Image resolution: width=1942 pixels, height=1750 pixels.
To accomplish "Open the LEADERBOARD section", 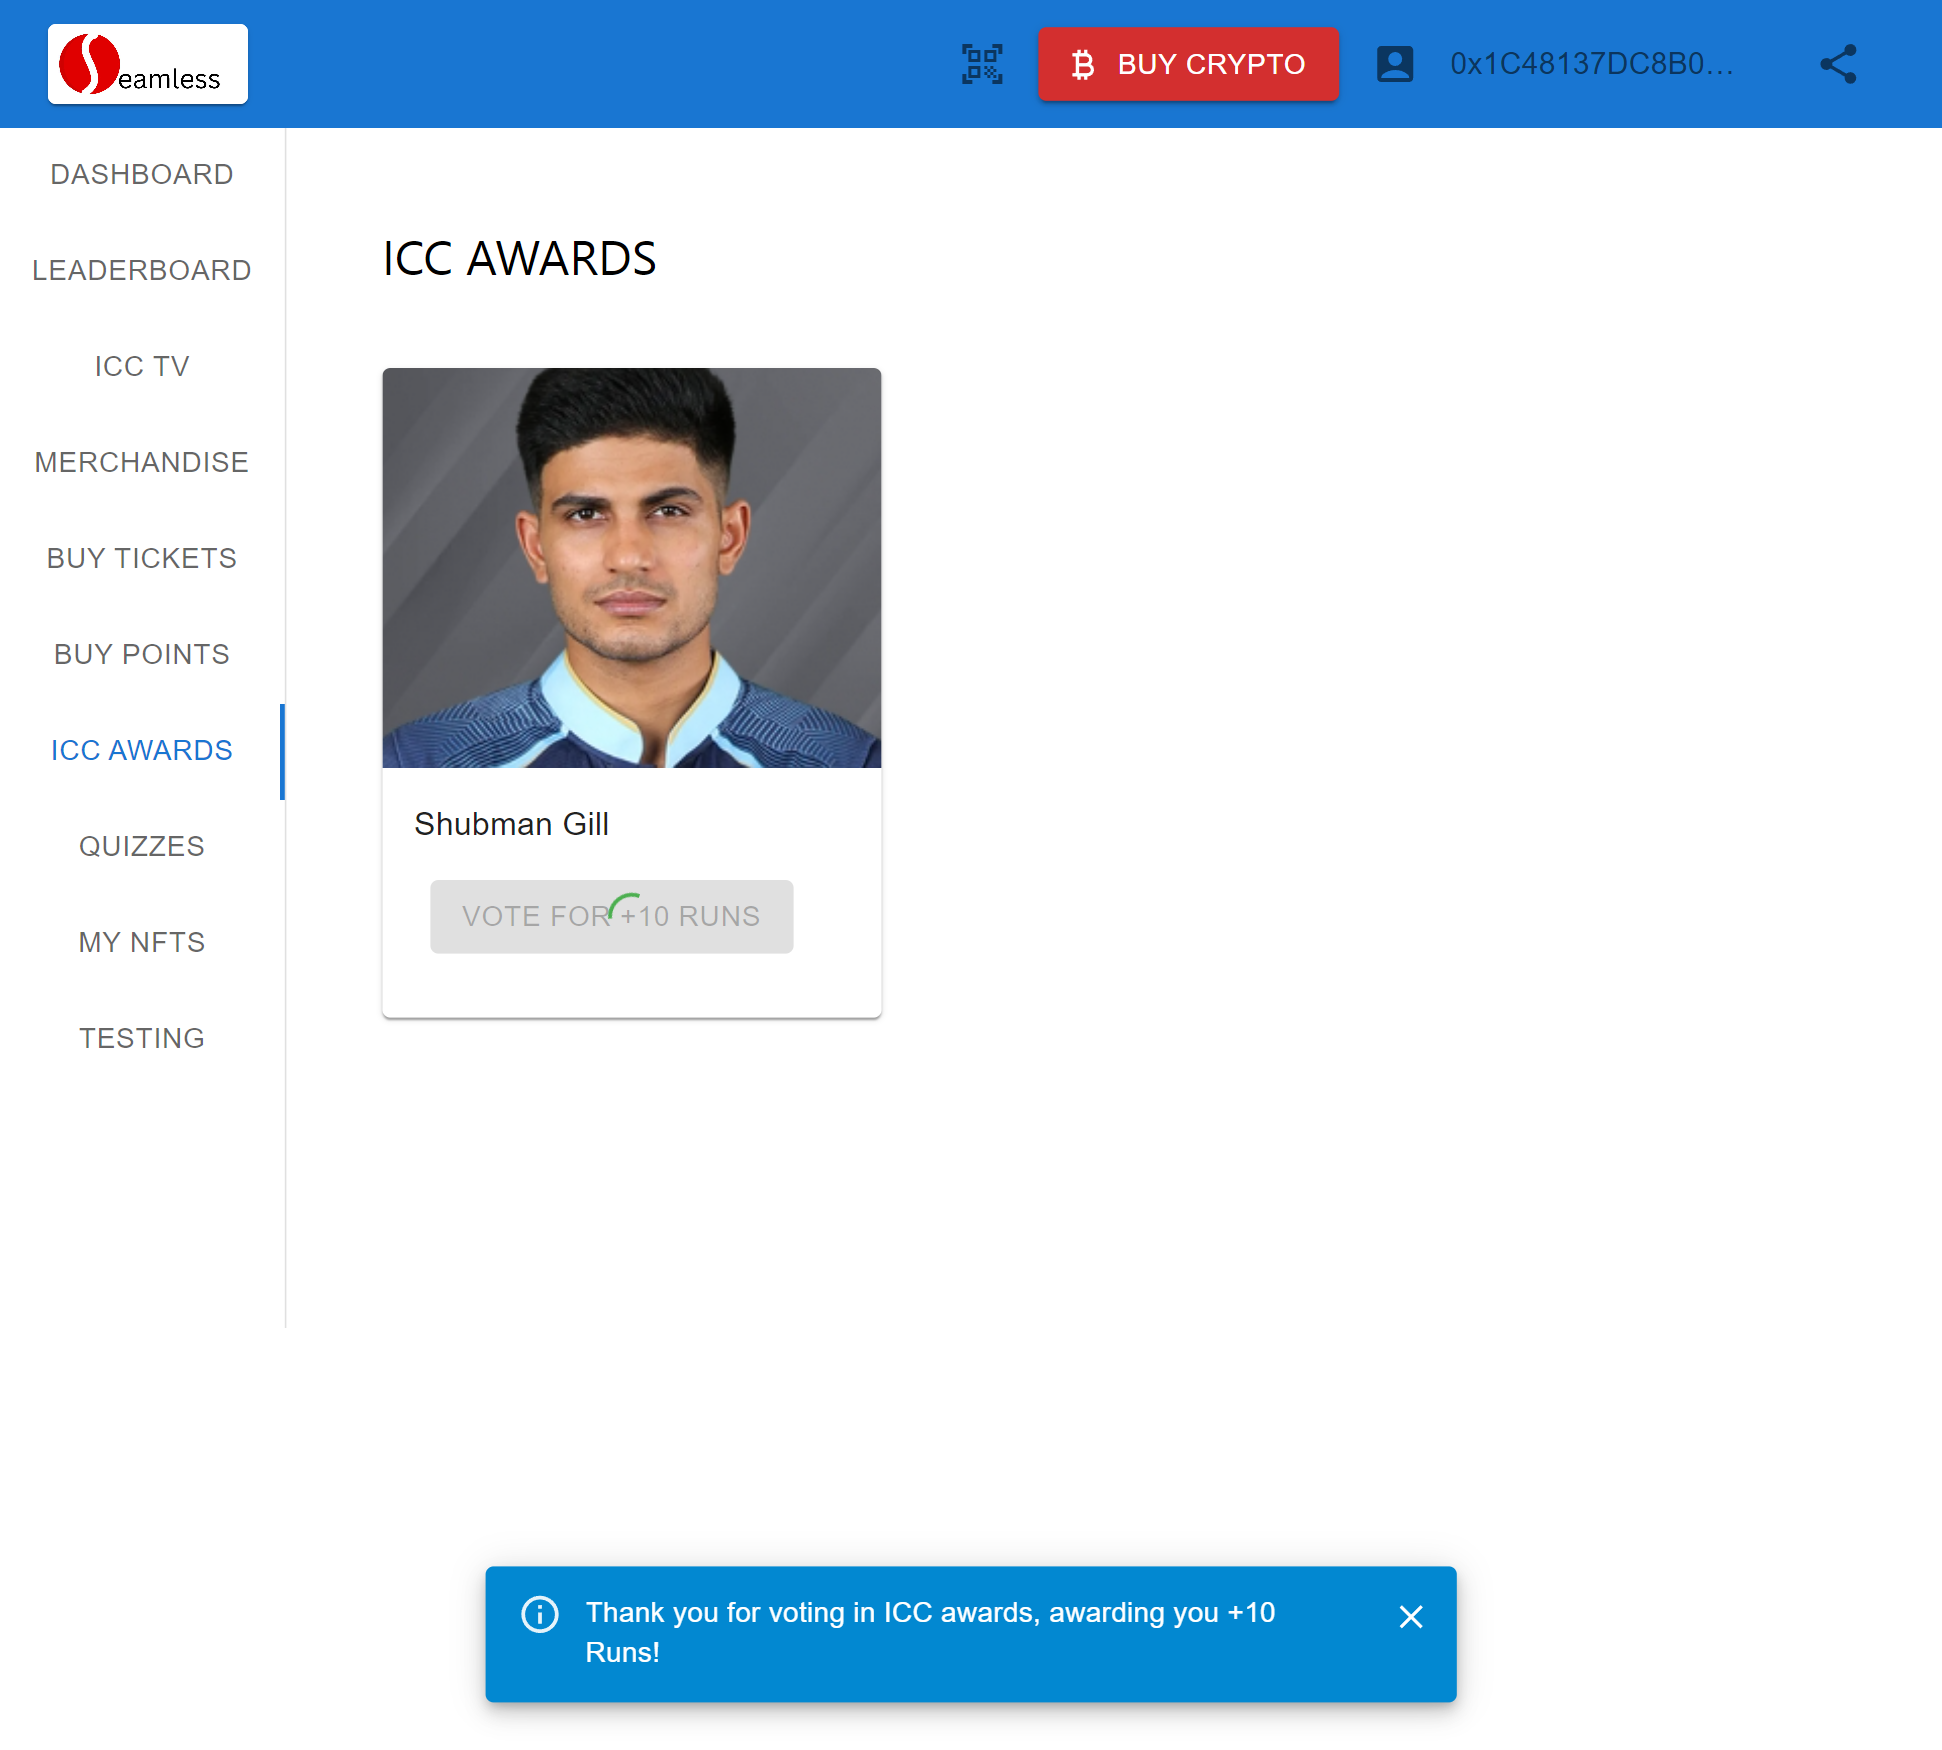I will [x=142, y=270].
